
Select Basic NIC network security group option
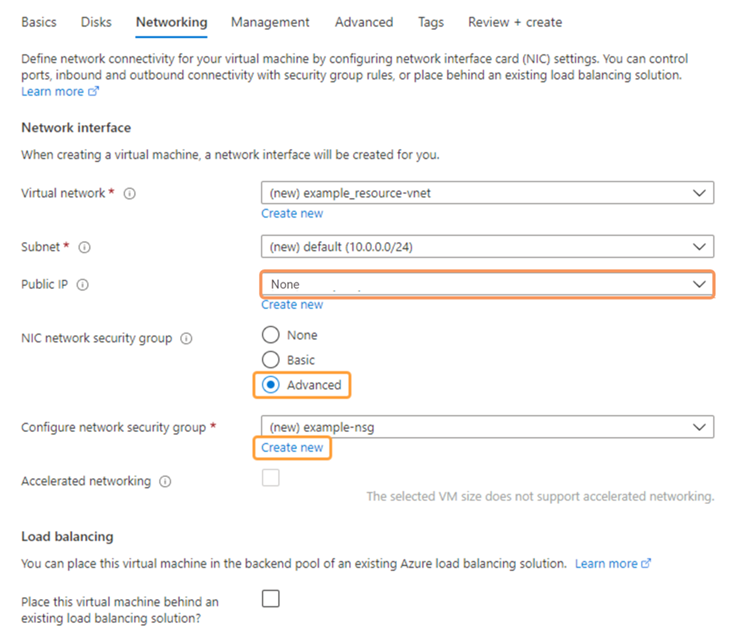pyautogui.click(x=270, y=360)
